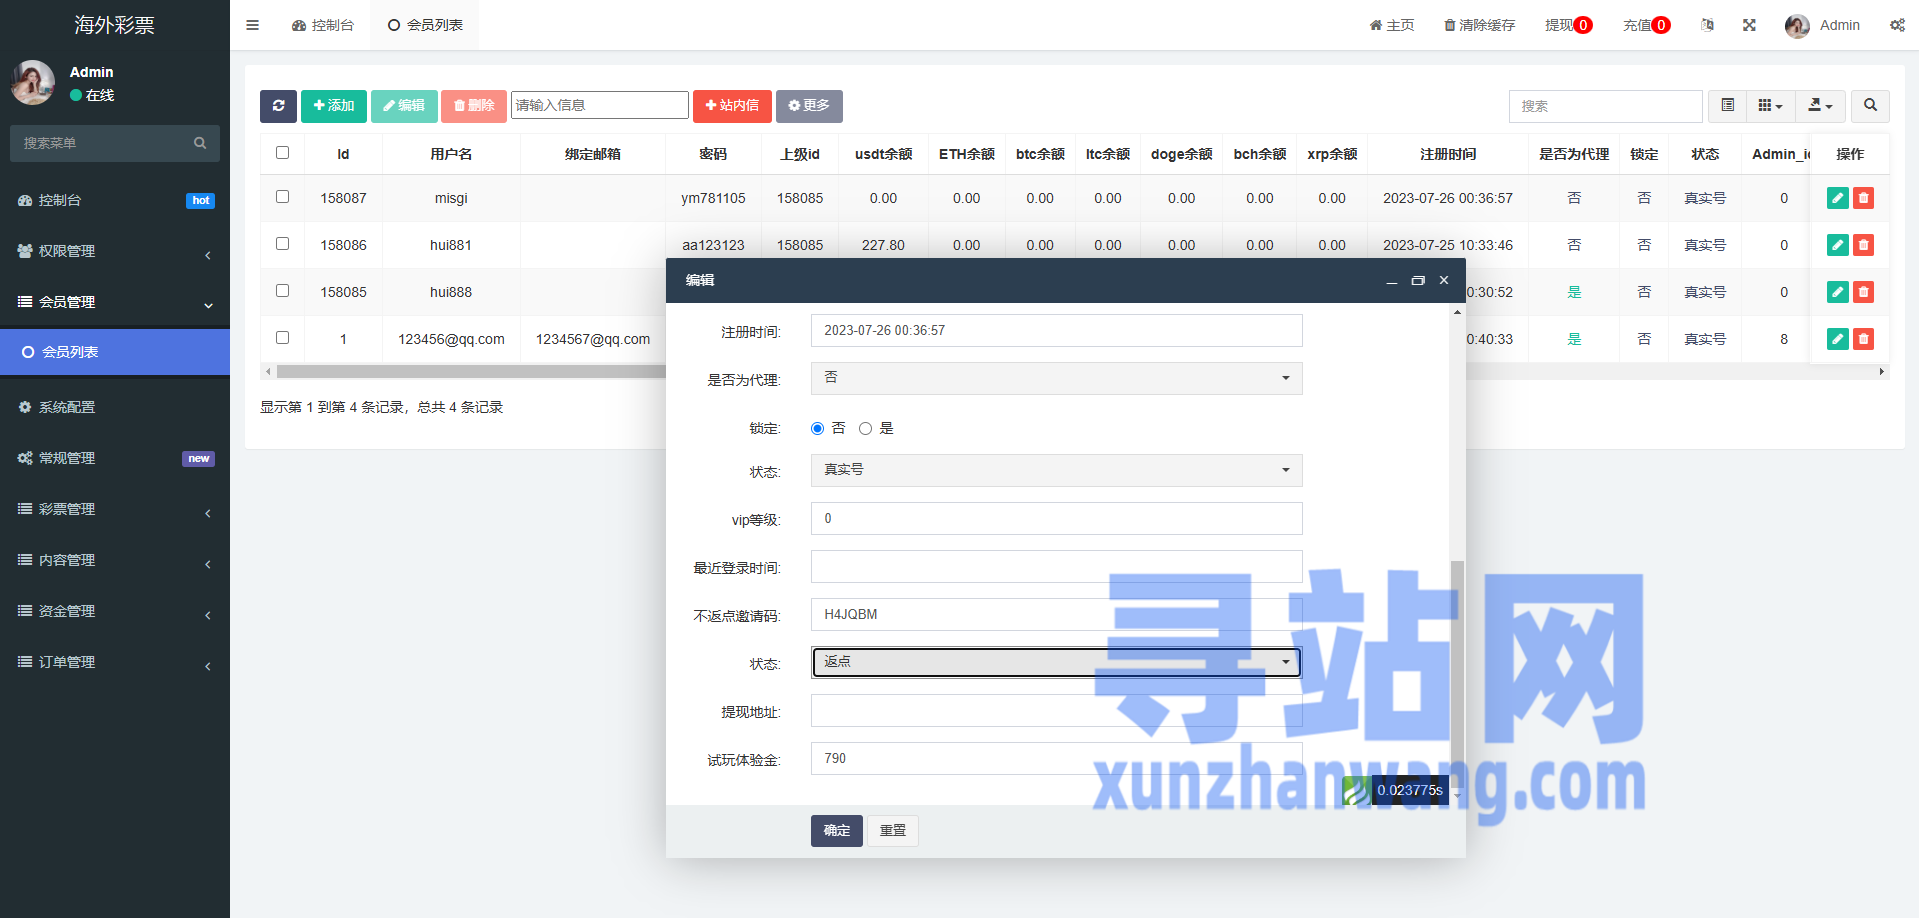Open the settings cogs icon at the top right
This screenshot has width=1919, height=918.
[1897, 25]
